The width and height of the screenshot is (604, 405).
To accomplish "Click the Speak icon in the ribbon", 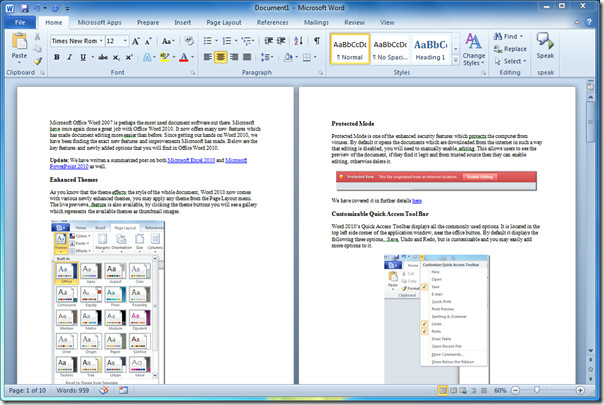I will (545, 41).
